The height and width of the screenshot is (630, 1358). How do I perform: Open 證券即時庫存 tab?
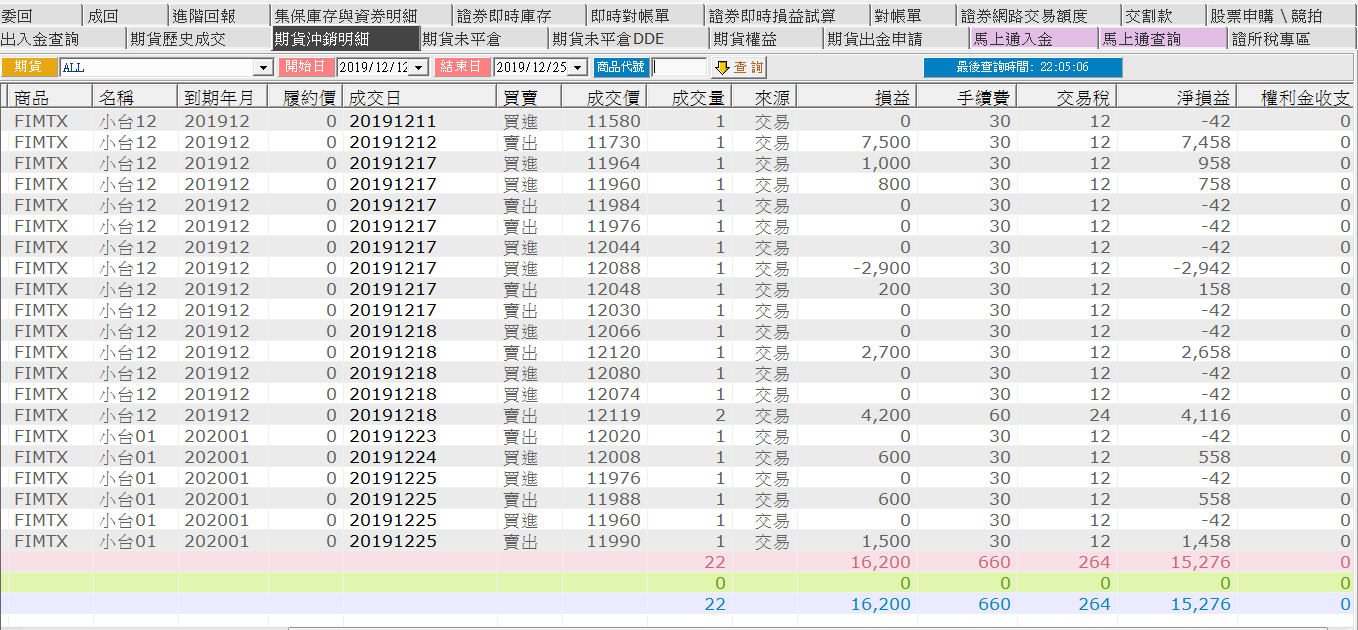point(518,16)
